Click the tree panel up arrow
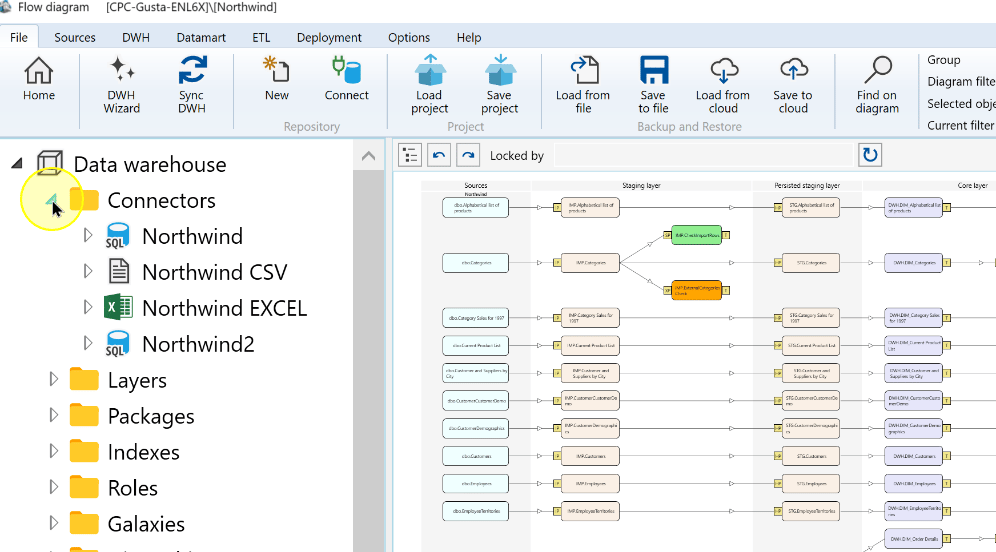This screenshot has width=996, height=552. pos(368,156)
